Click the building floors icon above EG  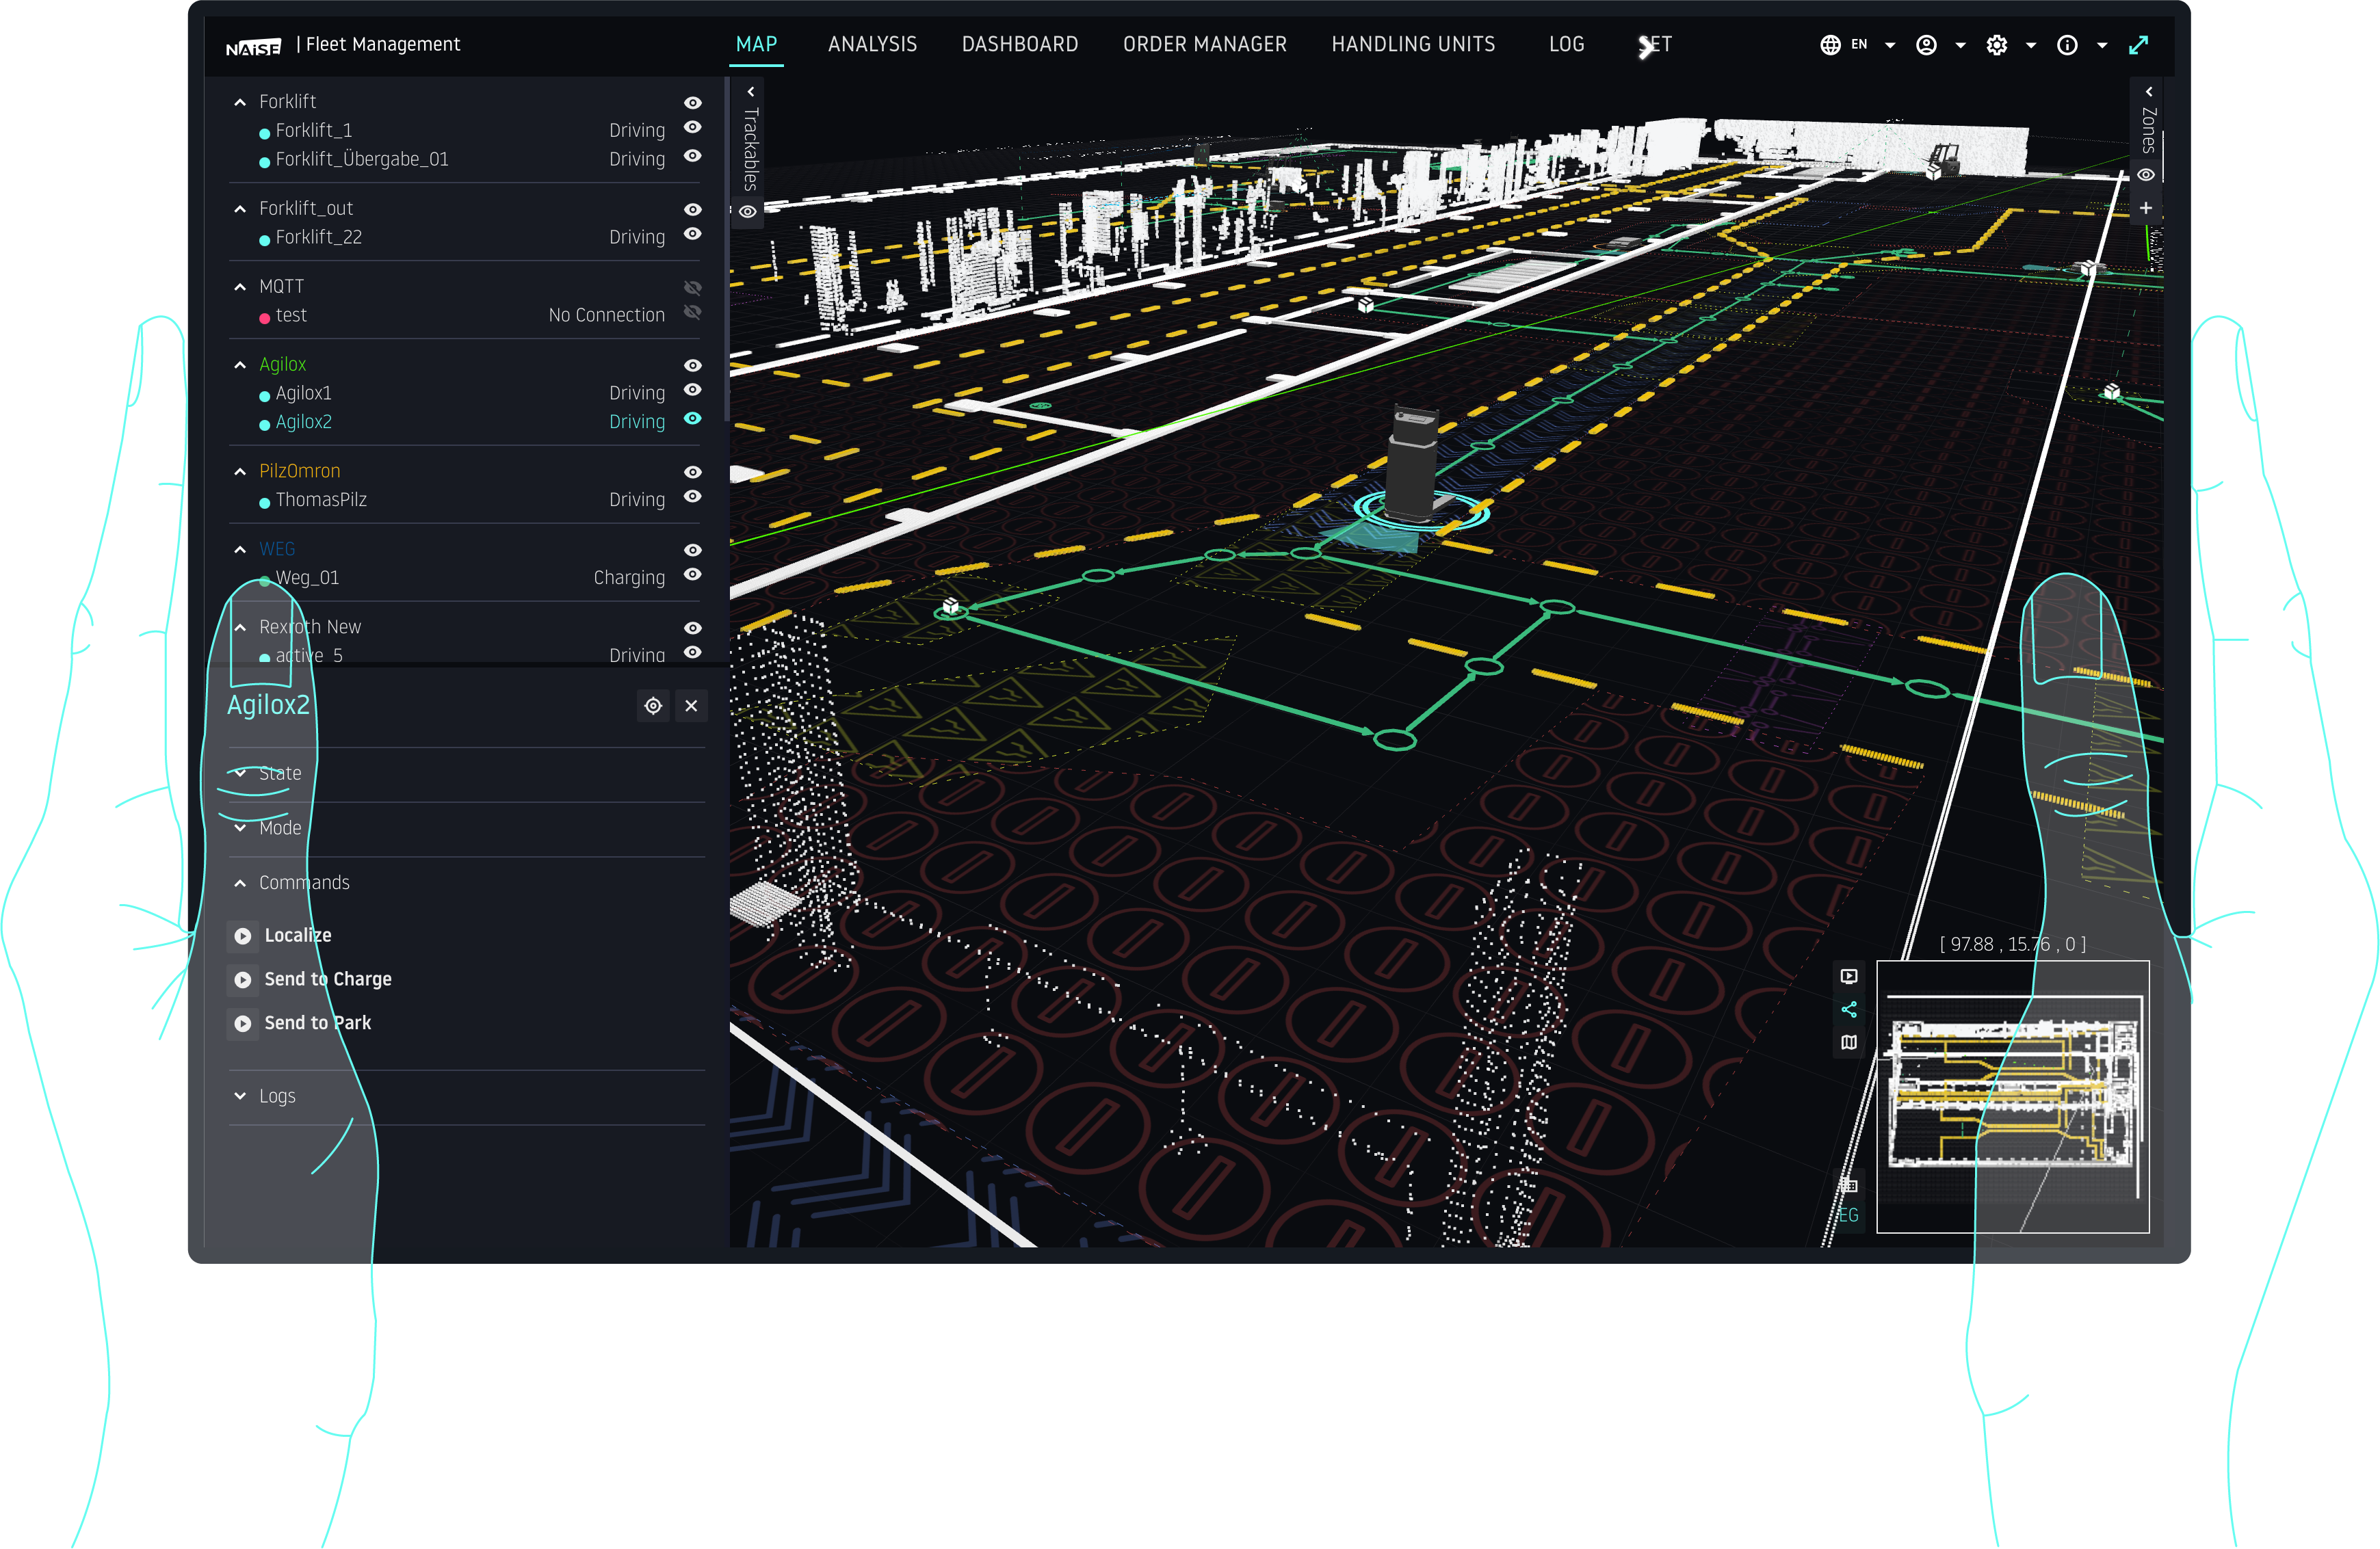[1848, 1186]
